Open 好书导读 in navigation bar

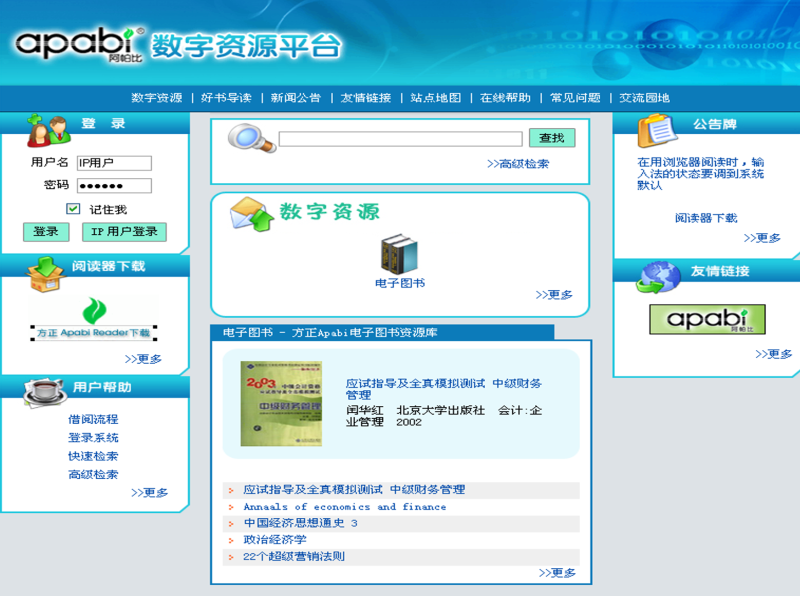tap(227, 98)
